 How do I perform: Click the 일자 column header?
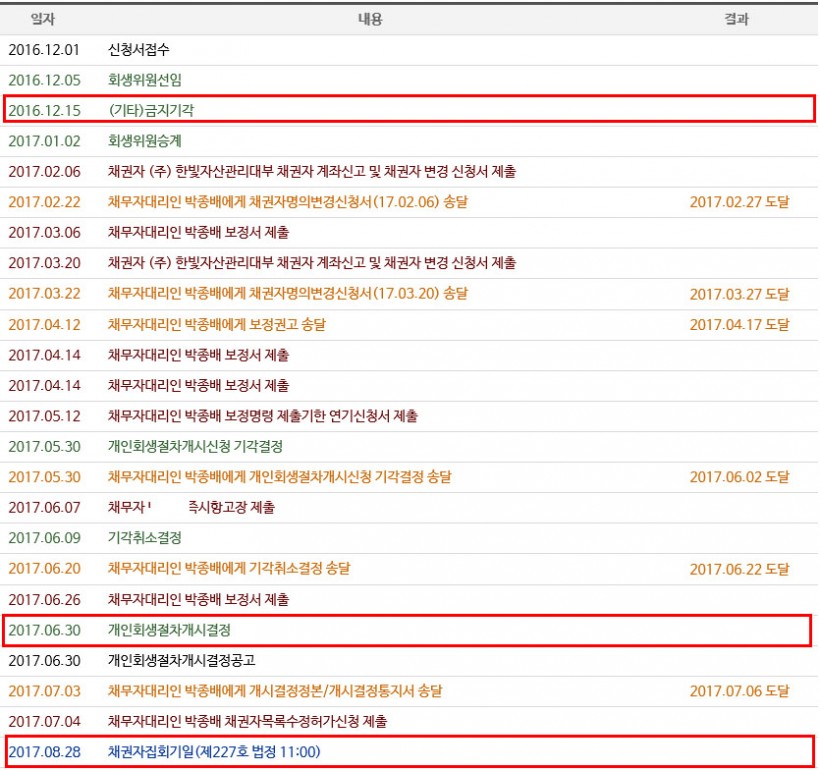click(x=42, y=19)
